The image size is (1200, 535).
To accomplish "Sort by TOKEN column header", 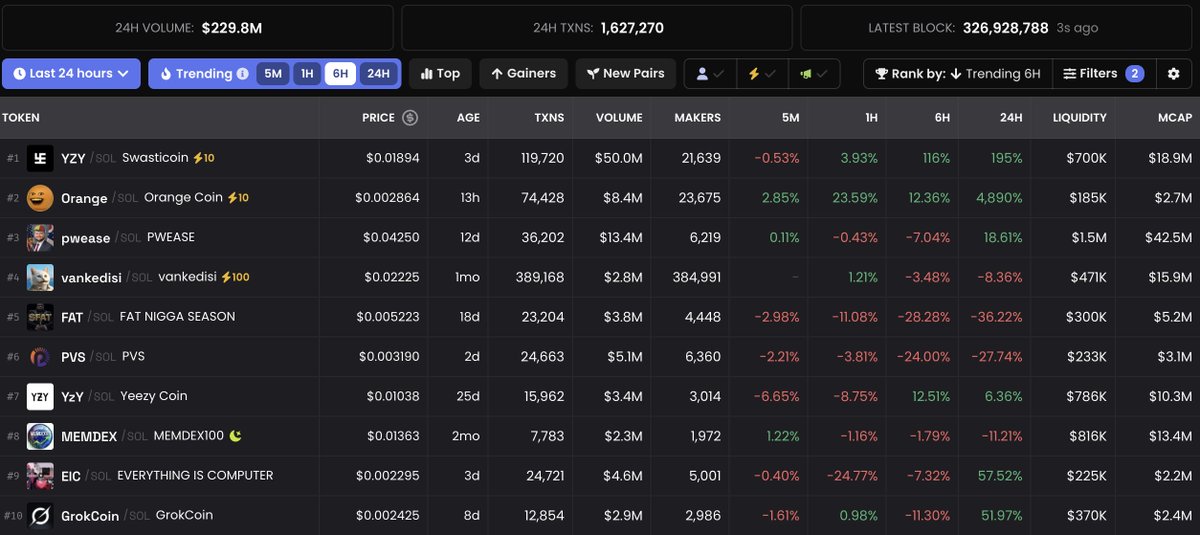I will [x=21, y=118].
